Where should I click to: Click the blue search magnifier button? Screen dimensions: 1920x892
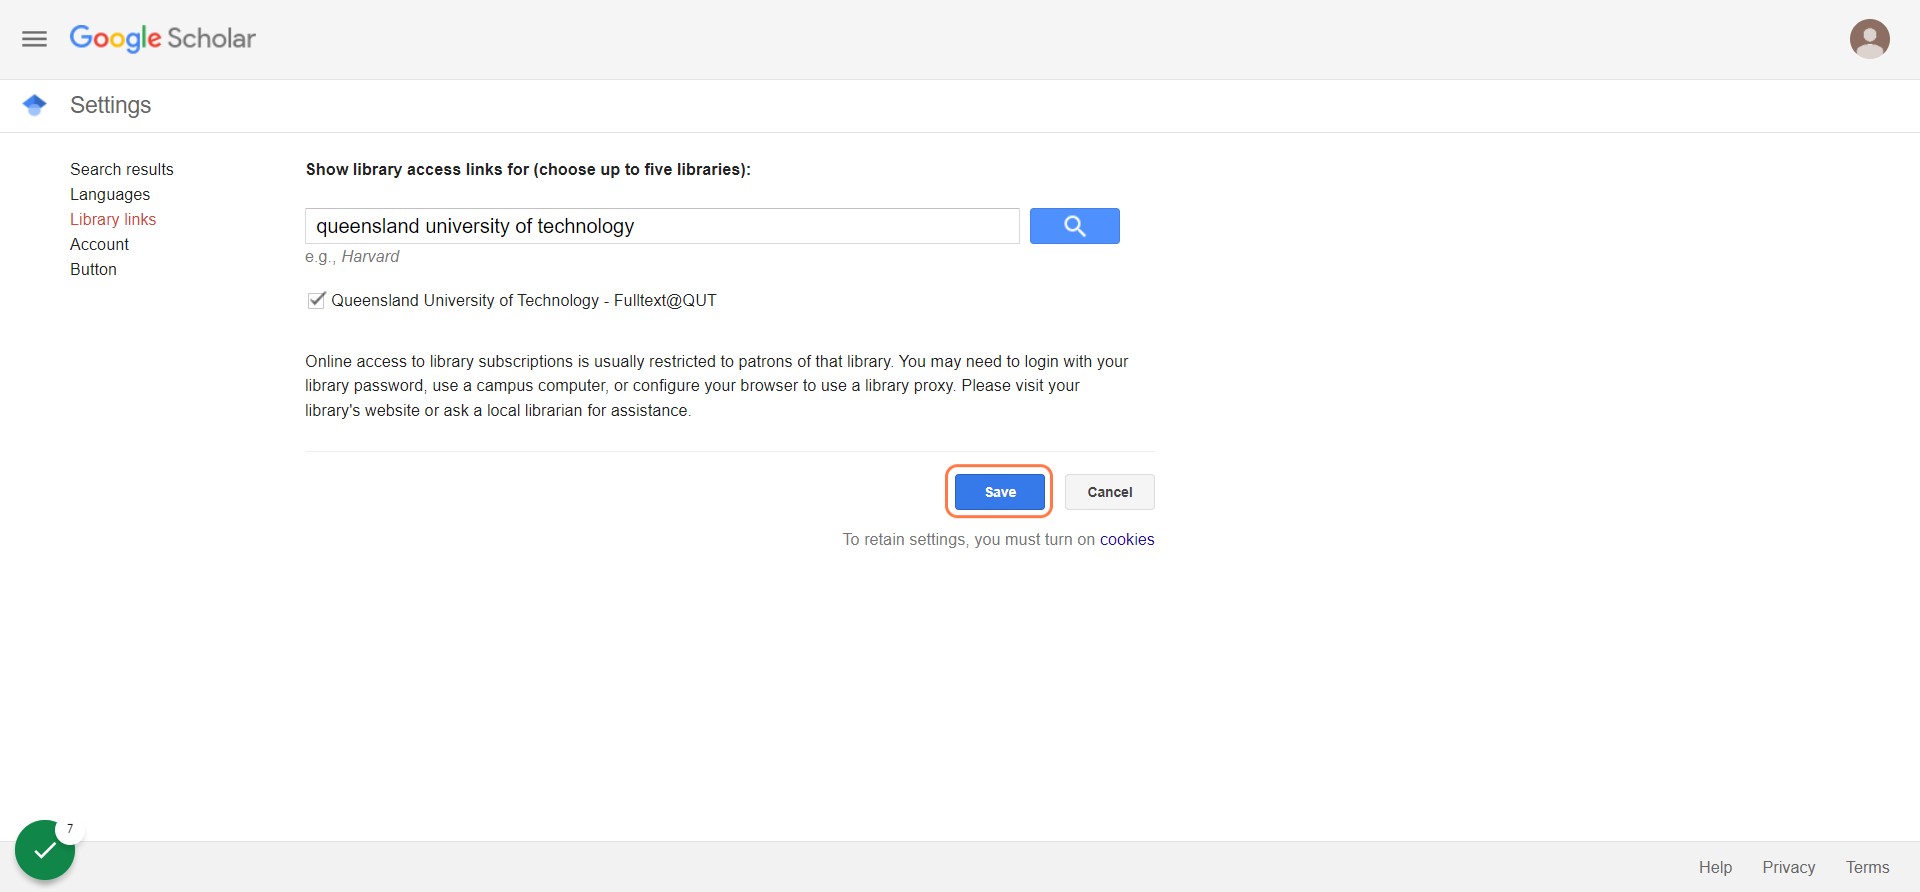1074,226
